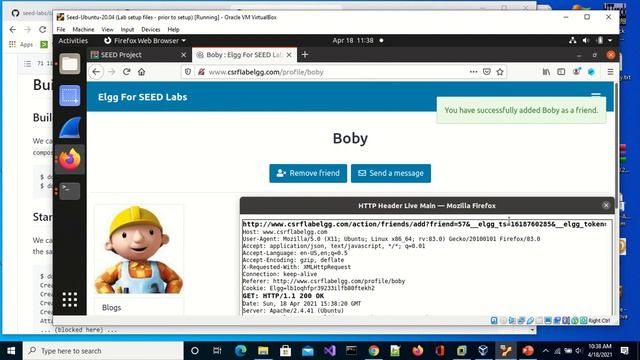Select the GET: HTTP/1.1 200 OK line

point(283,296)
